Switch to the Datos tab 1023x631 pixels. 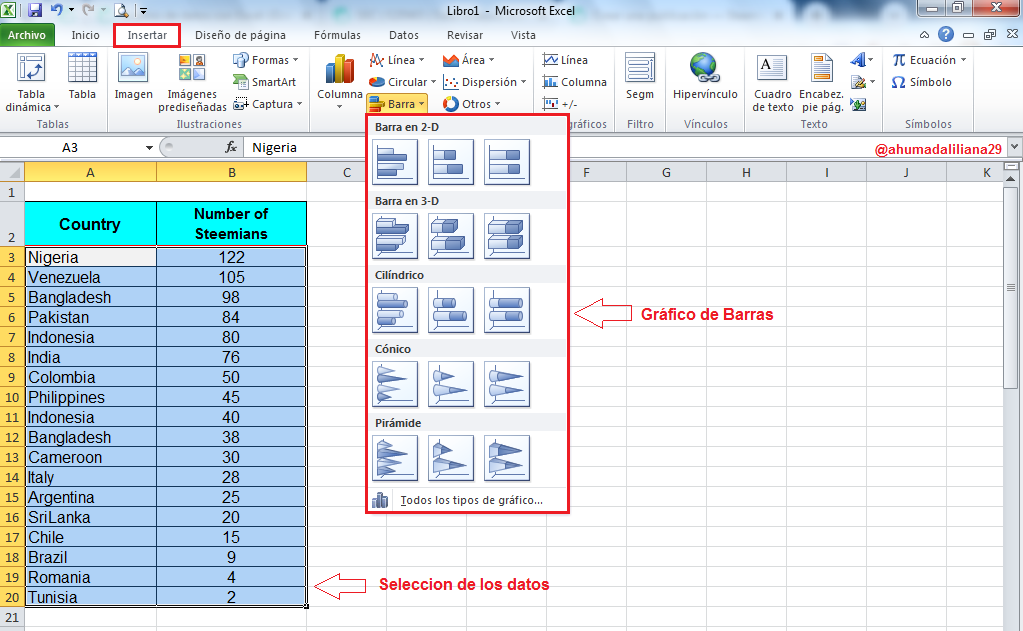tap(404, 35)
